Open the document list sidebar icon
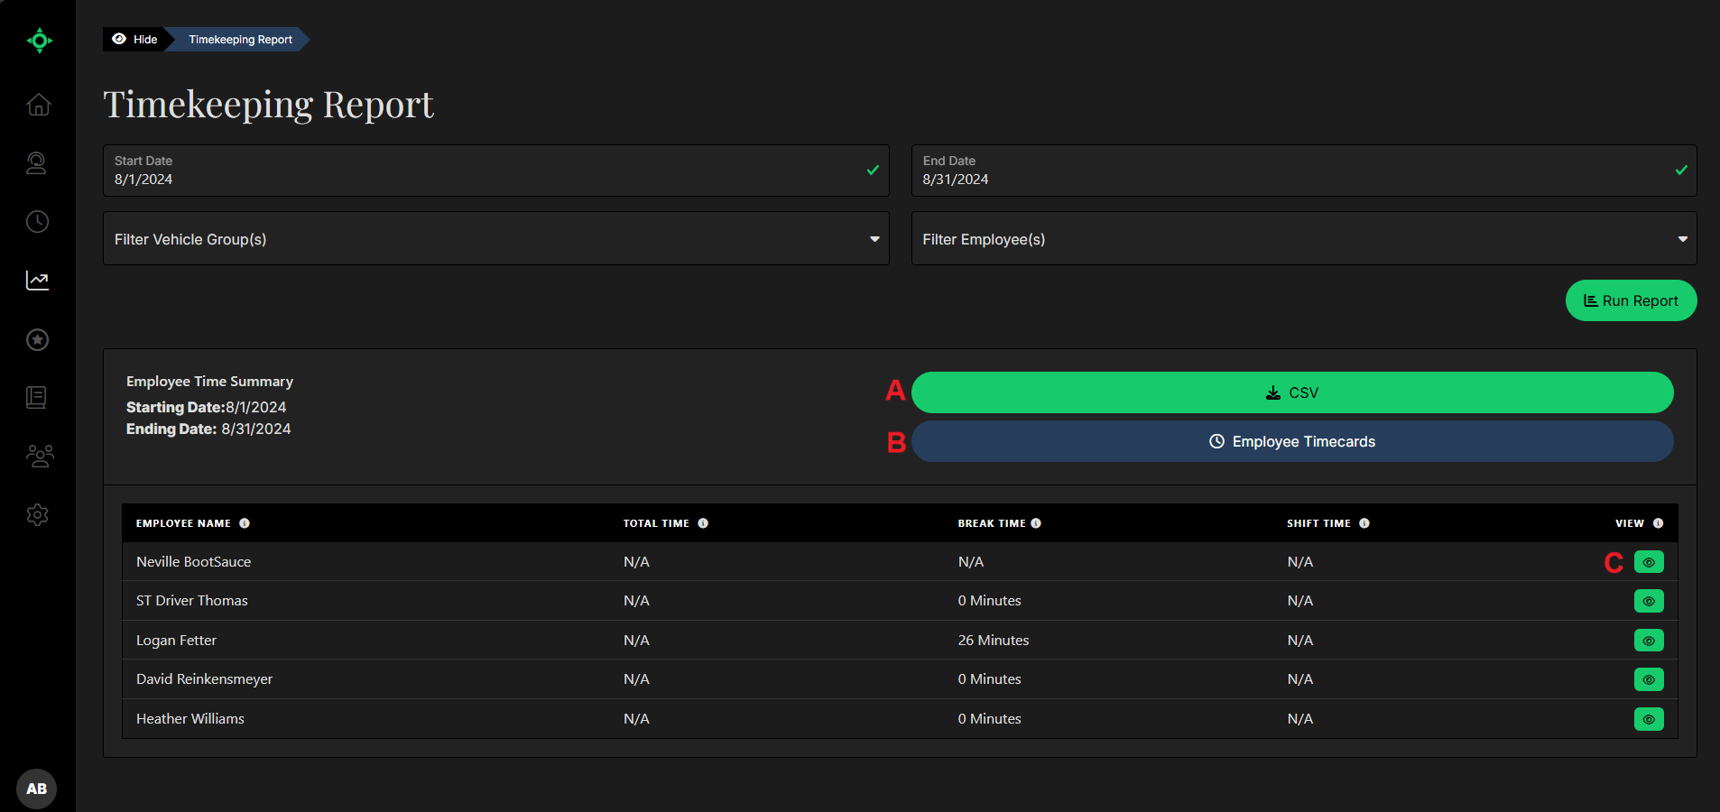Screen dimensions: 1720x812 (38, 398)
